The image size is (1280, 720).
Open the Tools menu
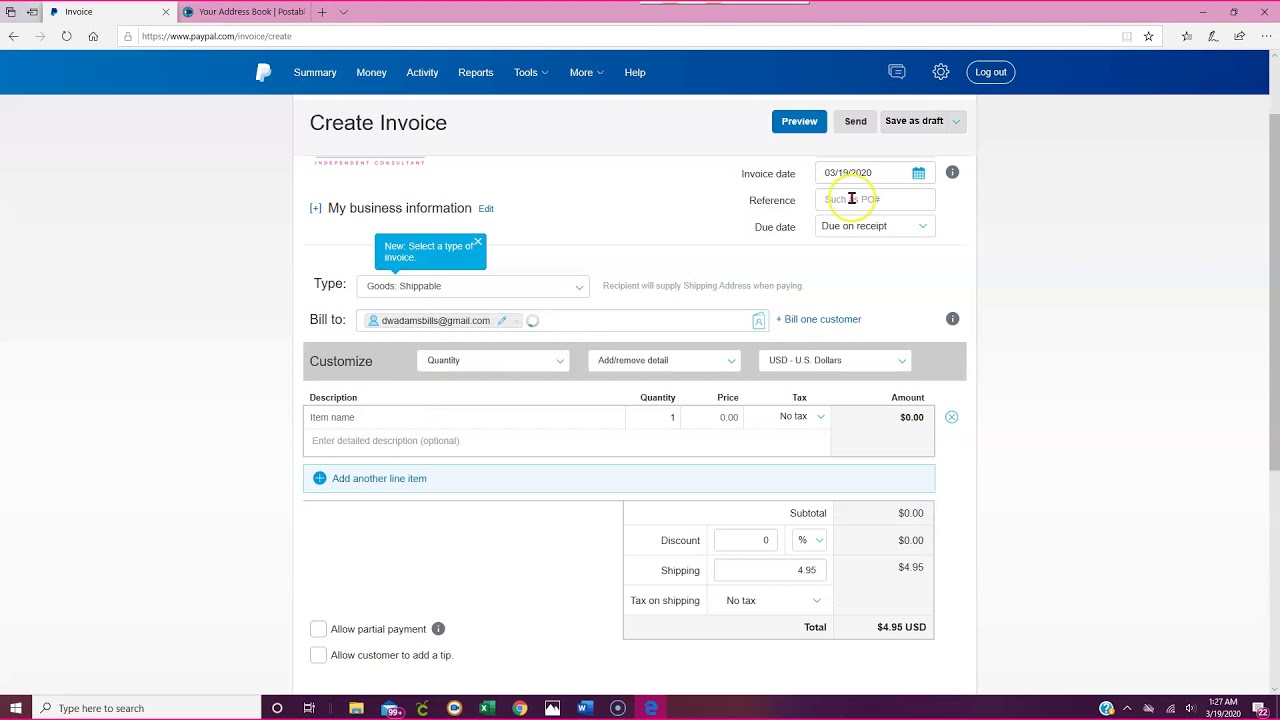click(531, 72)
